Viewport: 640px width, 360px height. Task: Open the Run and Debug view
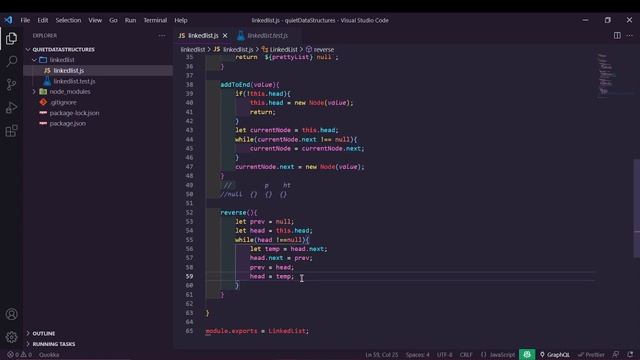(11, 108)
